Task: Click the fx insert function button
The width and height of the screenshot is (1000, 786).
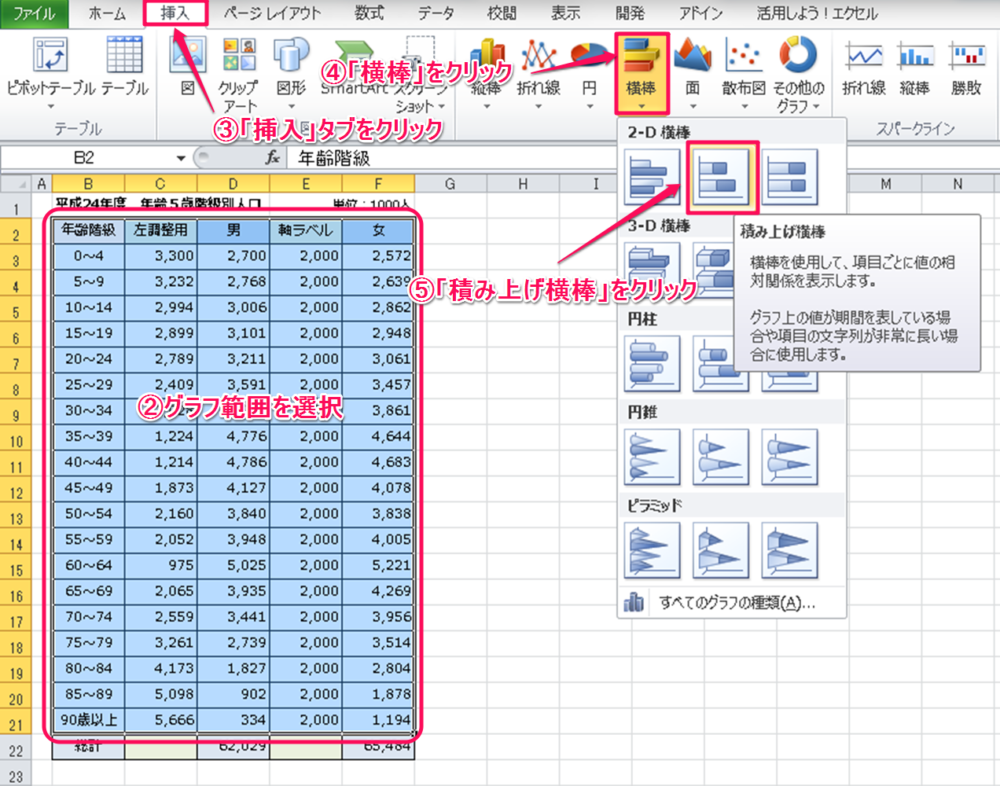Action: coord(271,158)
